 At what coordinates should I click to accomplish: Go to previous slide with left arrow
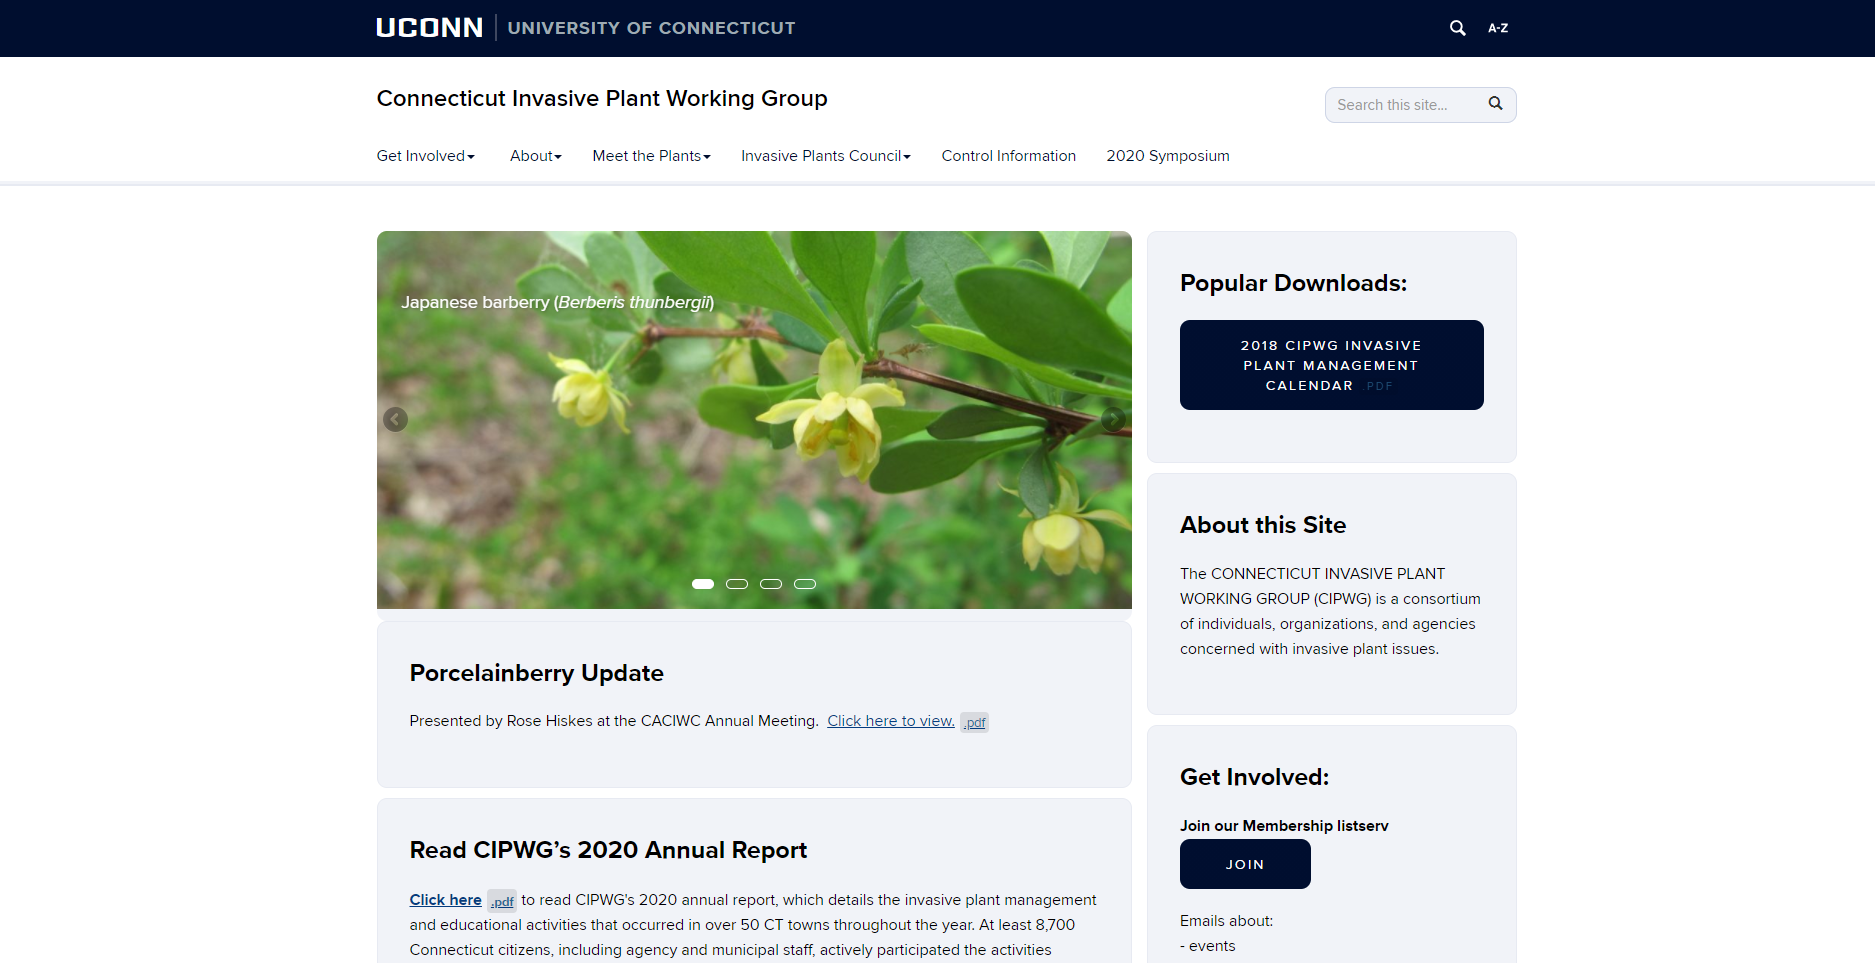[x=395, y=420]
